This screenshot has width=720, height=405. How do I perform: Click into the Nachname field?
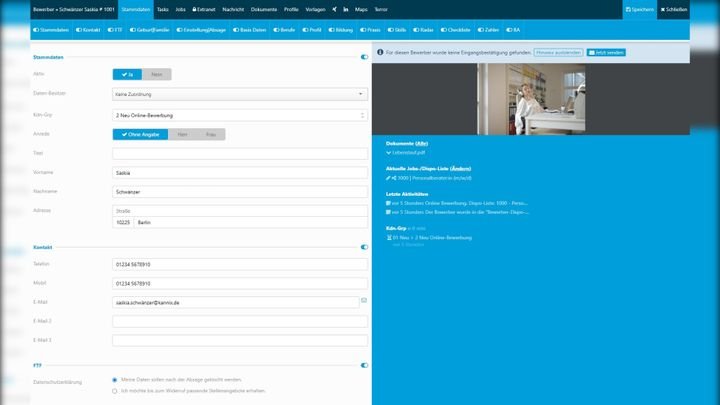pos(240,192)
